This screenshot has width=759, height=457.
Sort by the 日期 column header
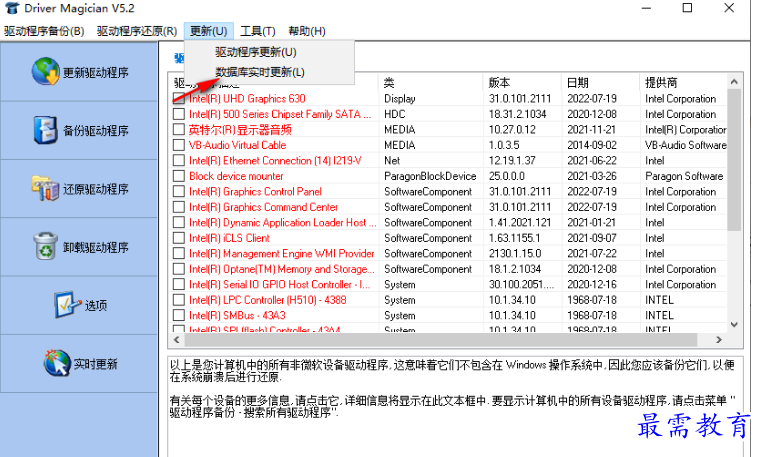click(601, 83)
